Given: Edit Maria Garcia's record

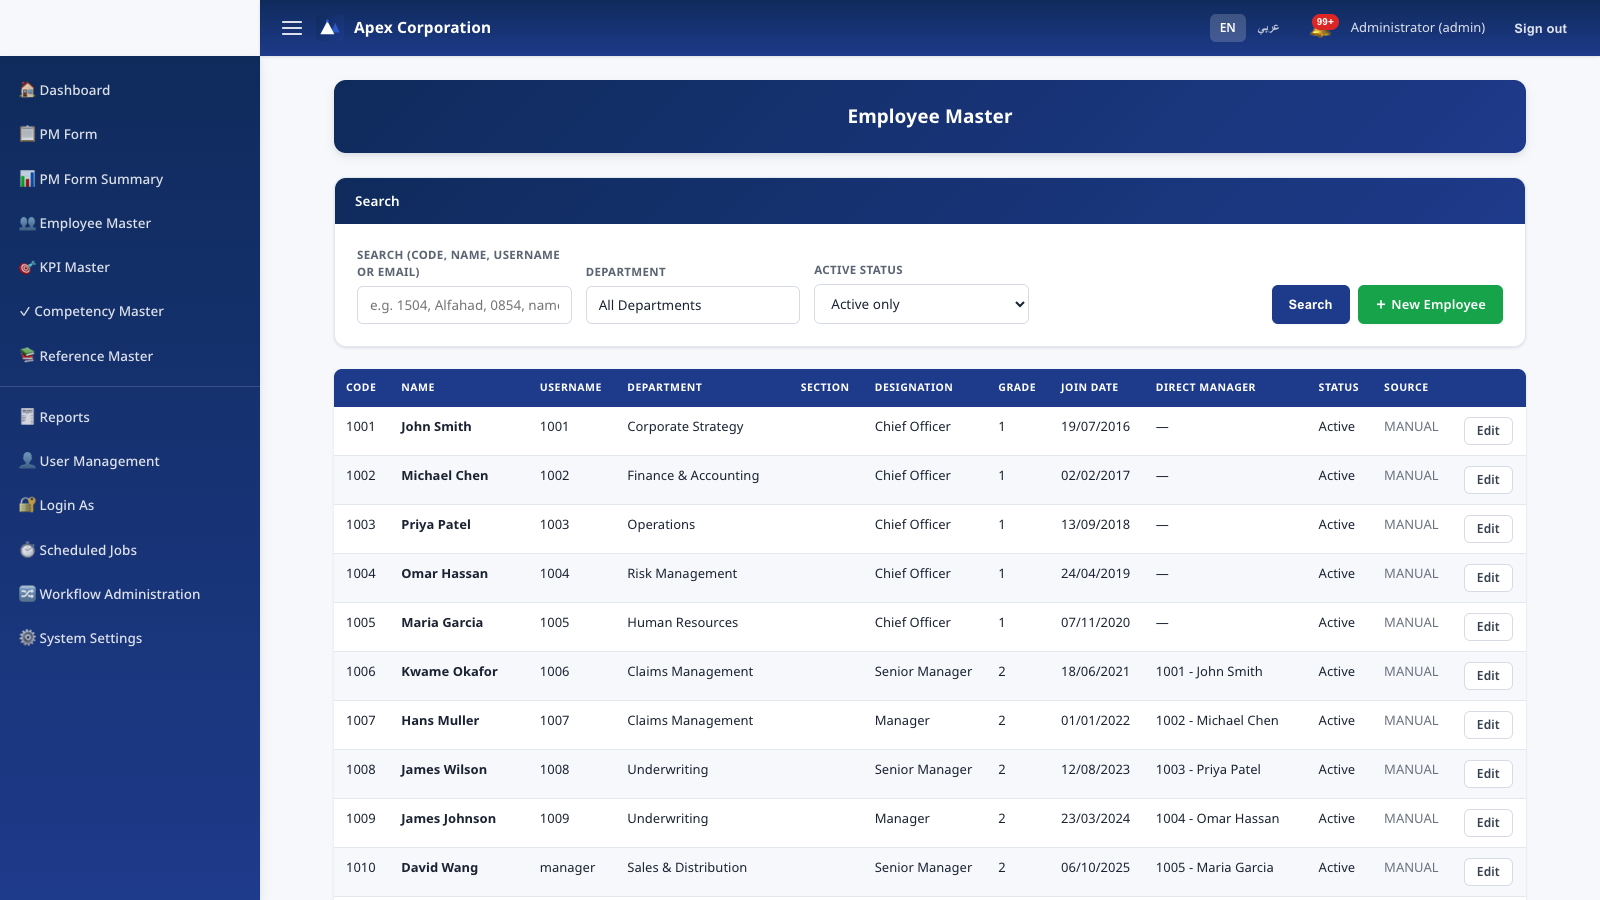Looking at the screenshot, I should click(1488, 627).
